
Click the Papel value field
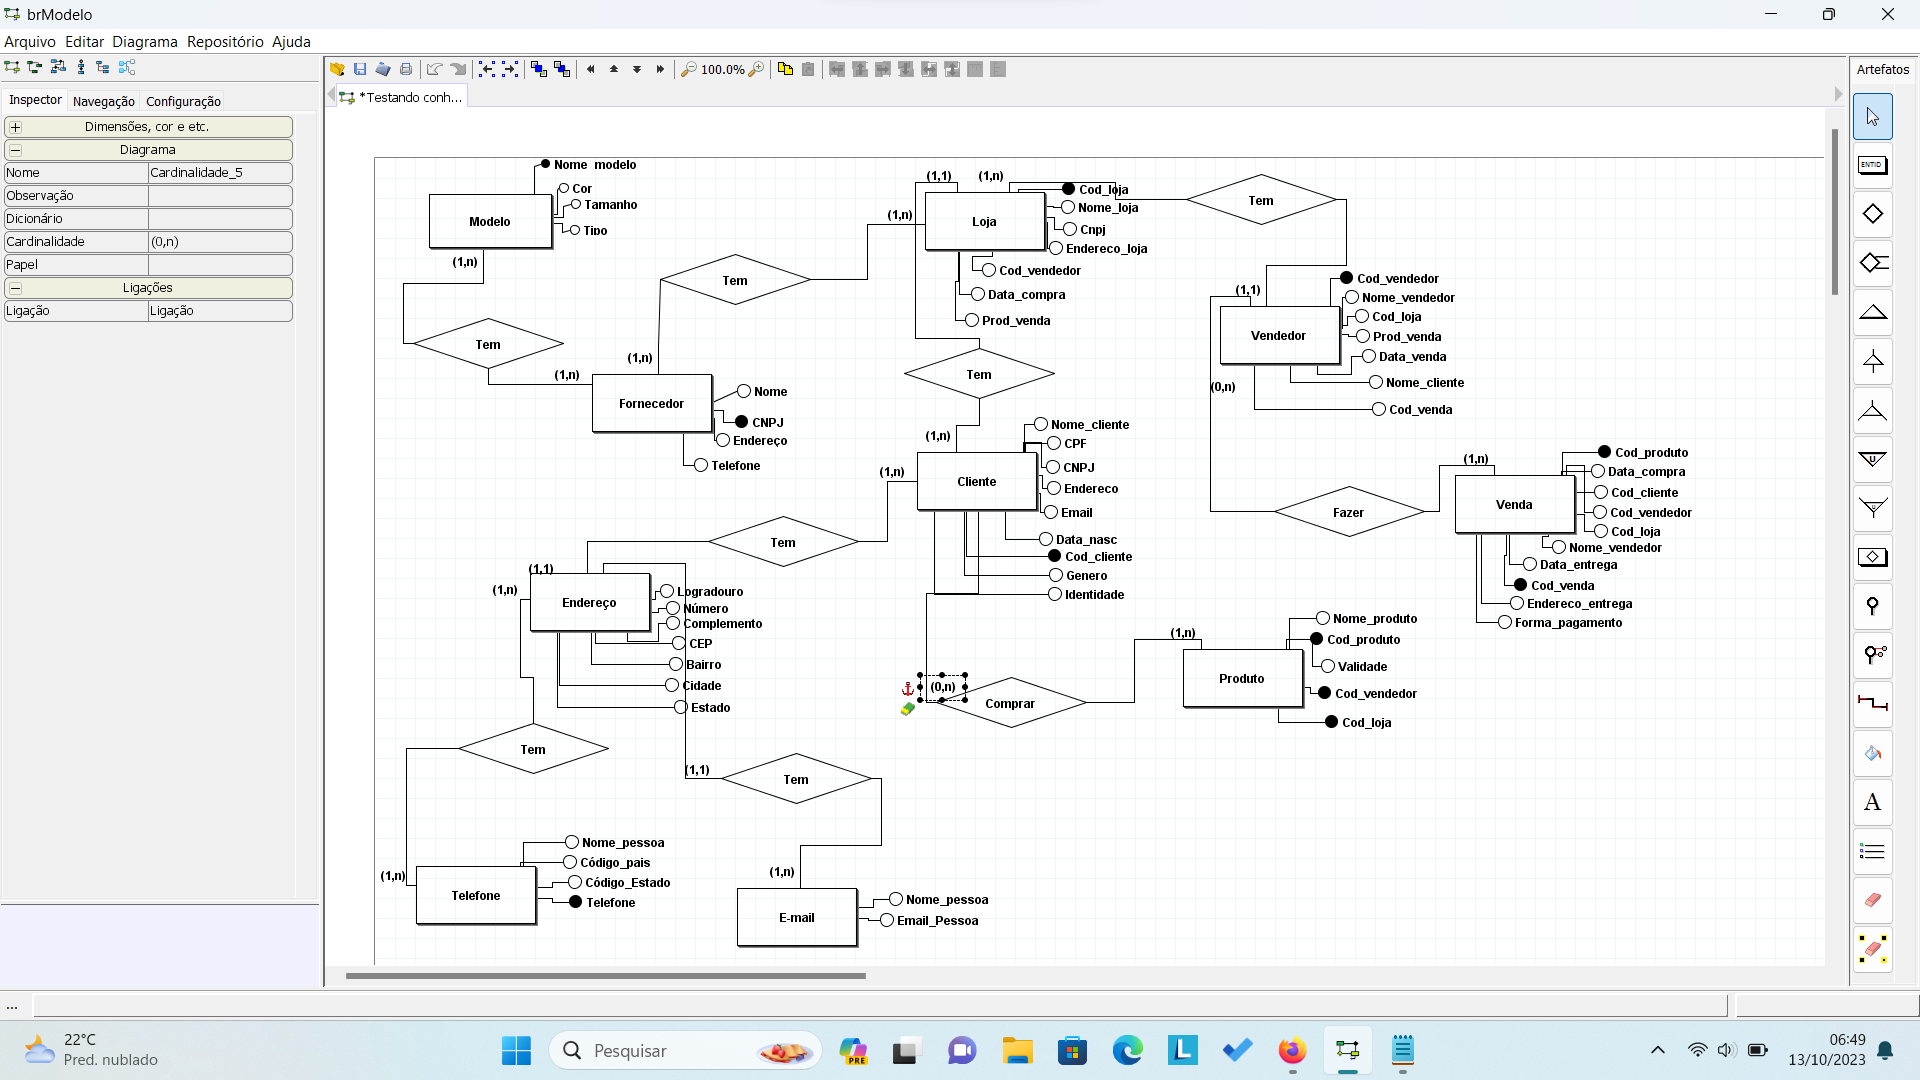click(x=220, y=265)
